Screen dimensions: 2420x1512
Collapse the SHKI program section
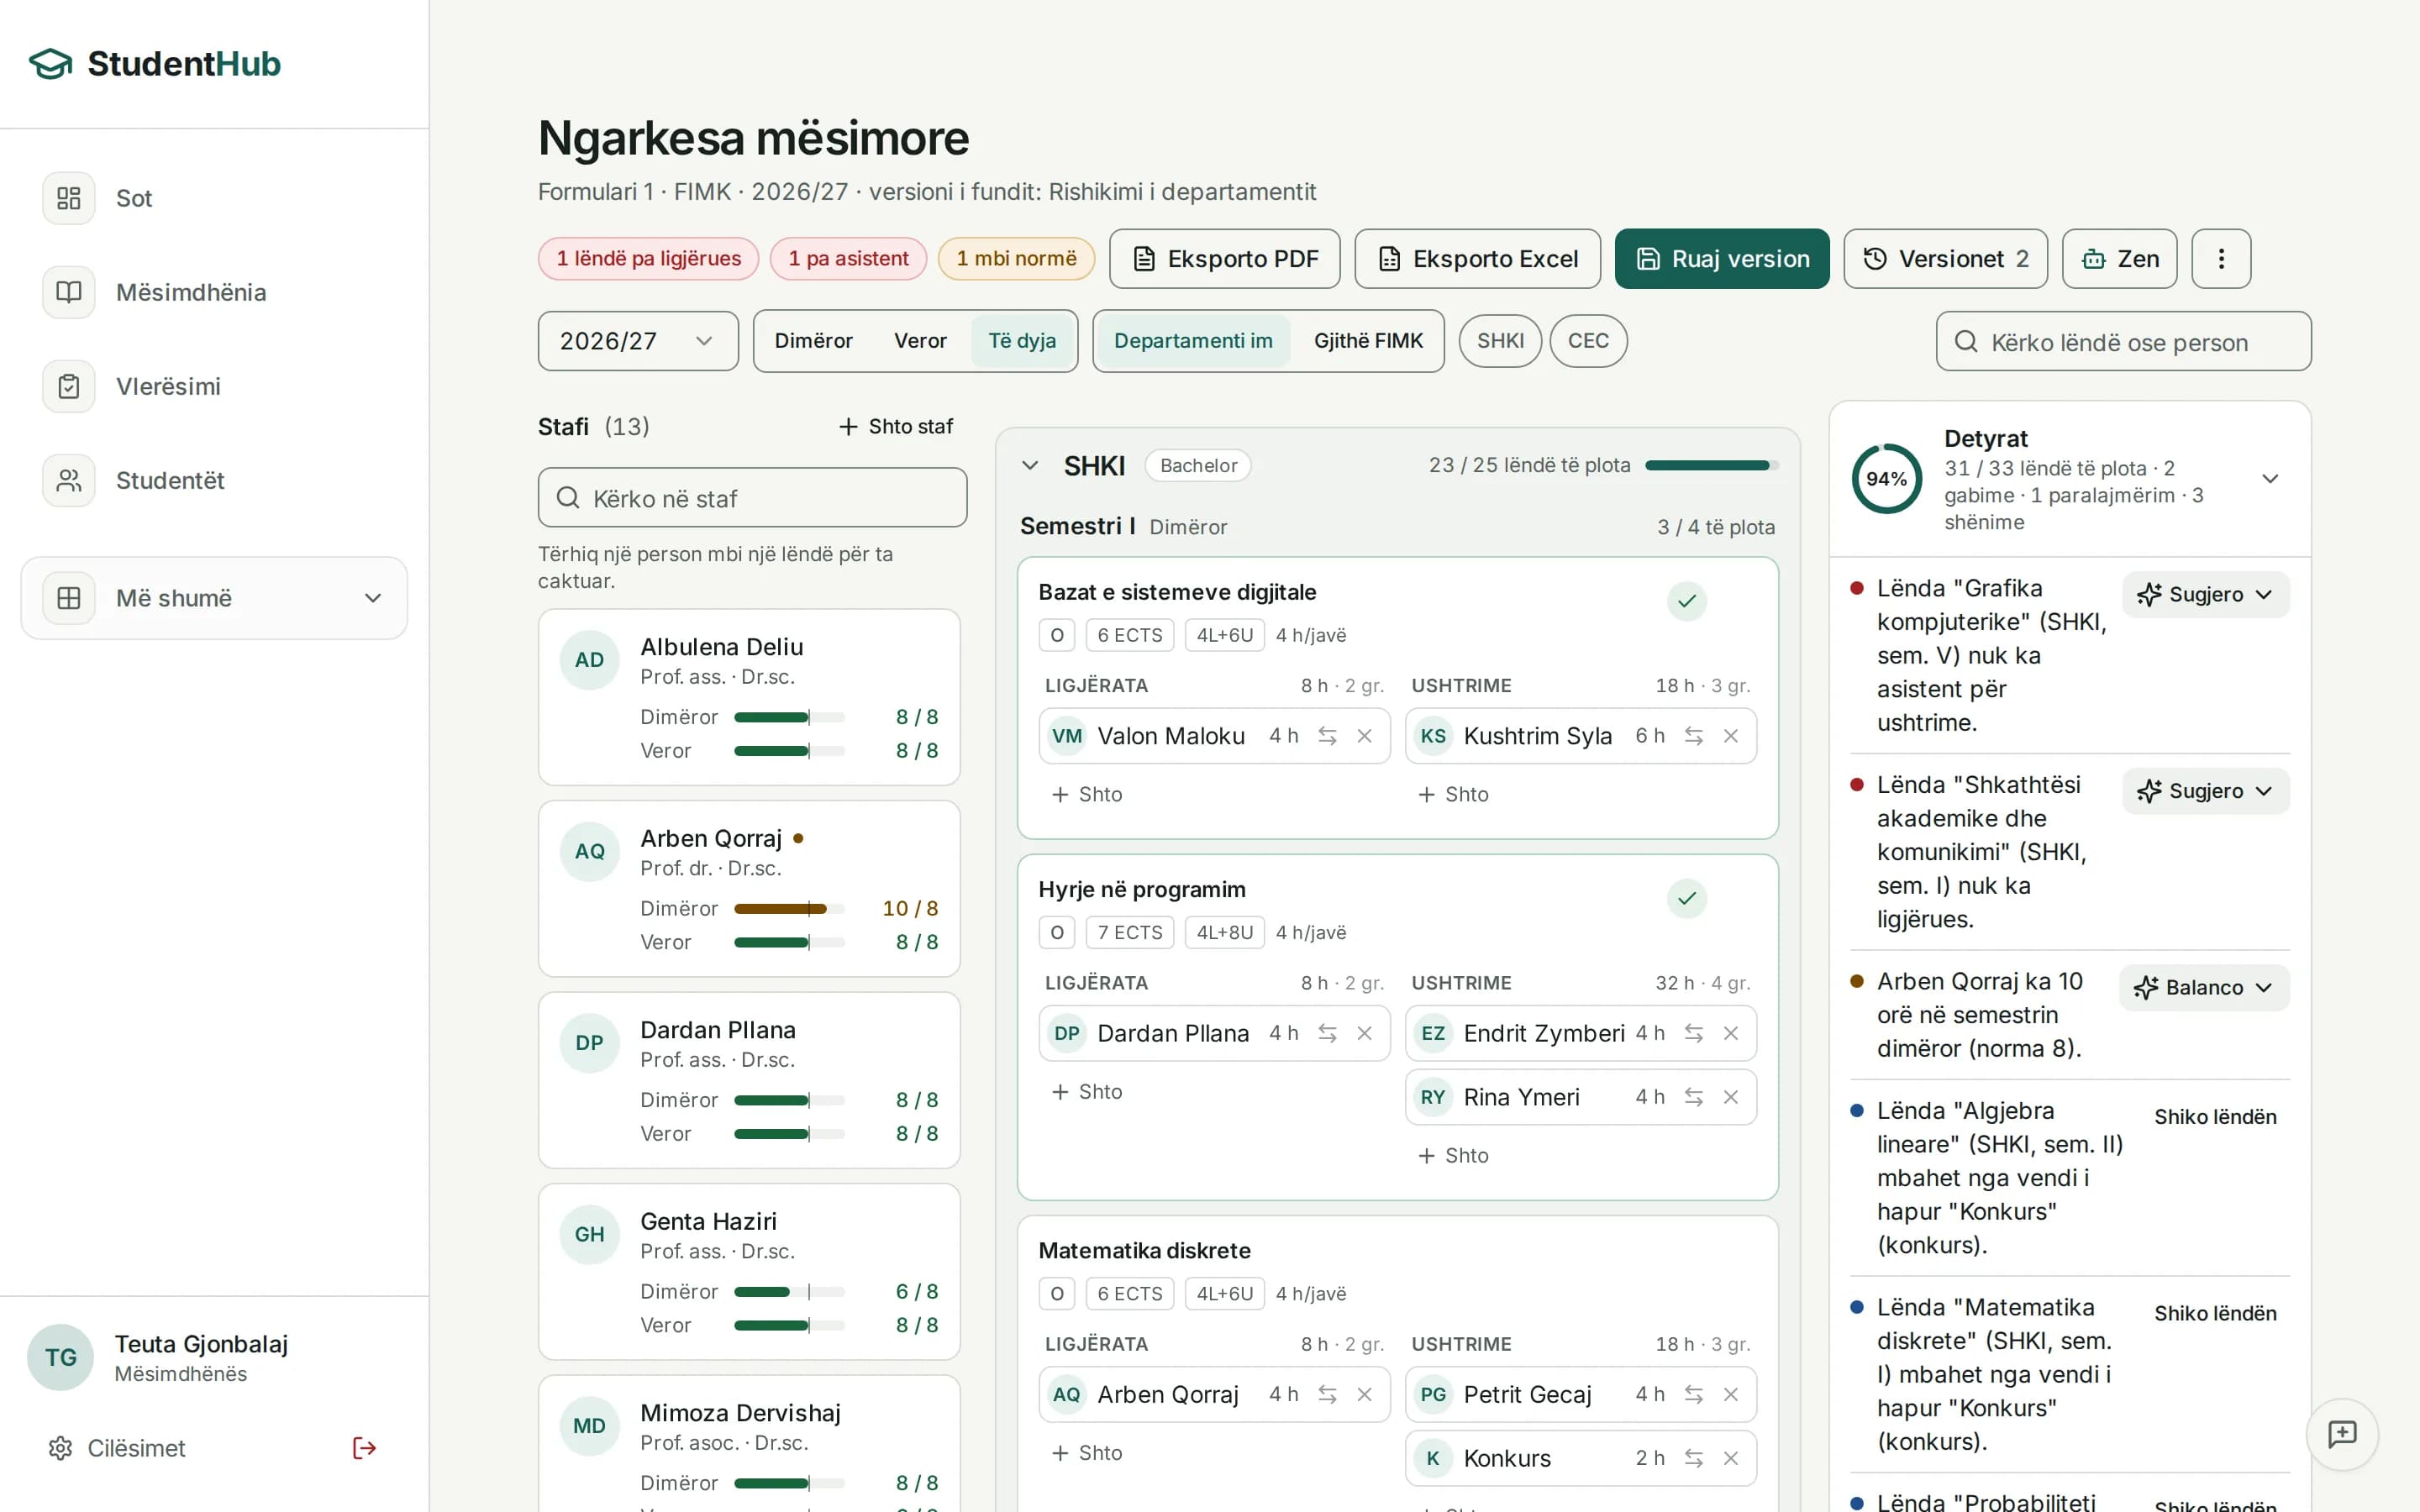coord(1030,466)
